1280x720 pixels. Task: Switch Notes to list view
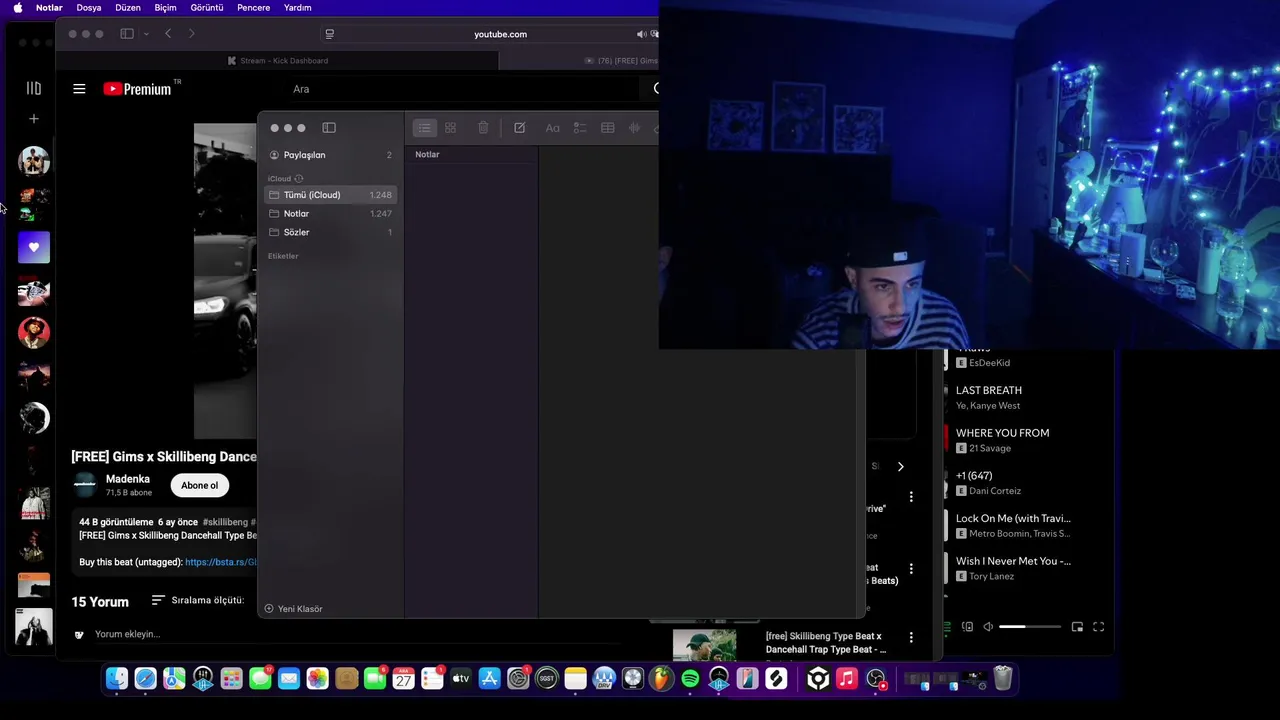tap(425, 128)
